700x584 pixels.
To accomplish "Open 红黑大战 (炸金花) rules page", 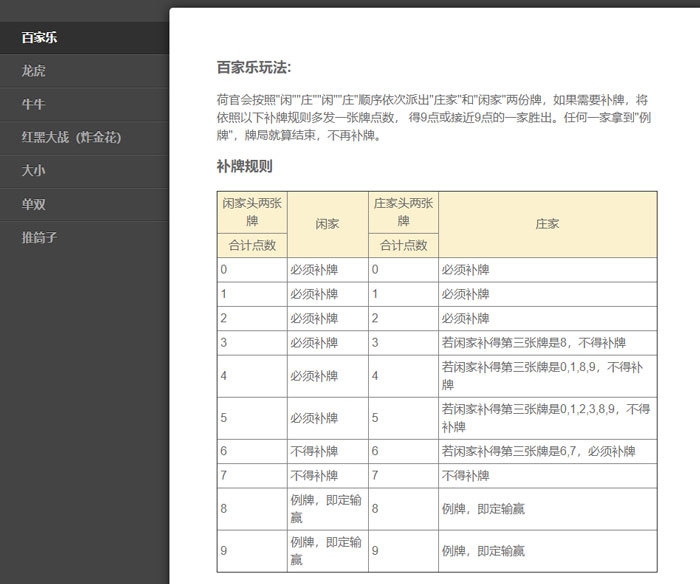I will point(71,137).
